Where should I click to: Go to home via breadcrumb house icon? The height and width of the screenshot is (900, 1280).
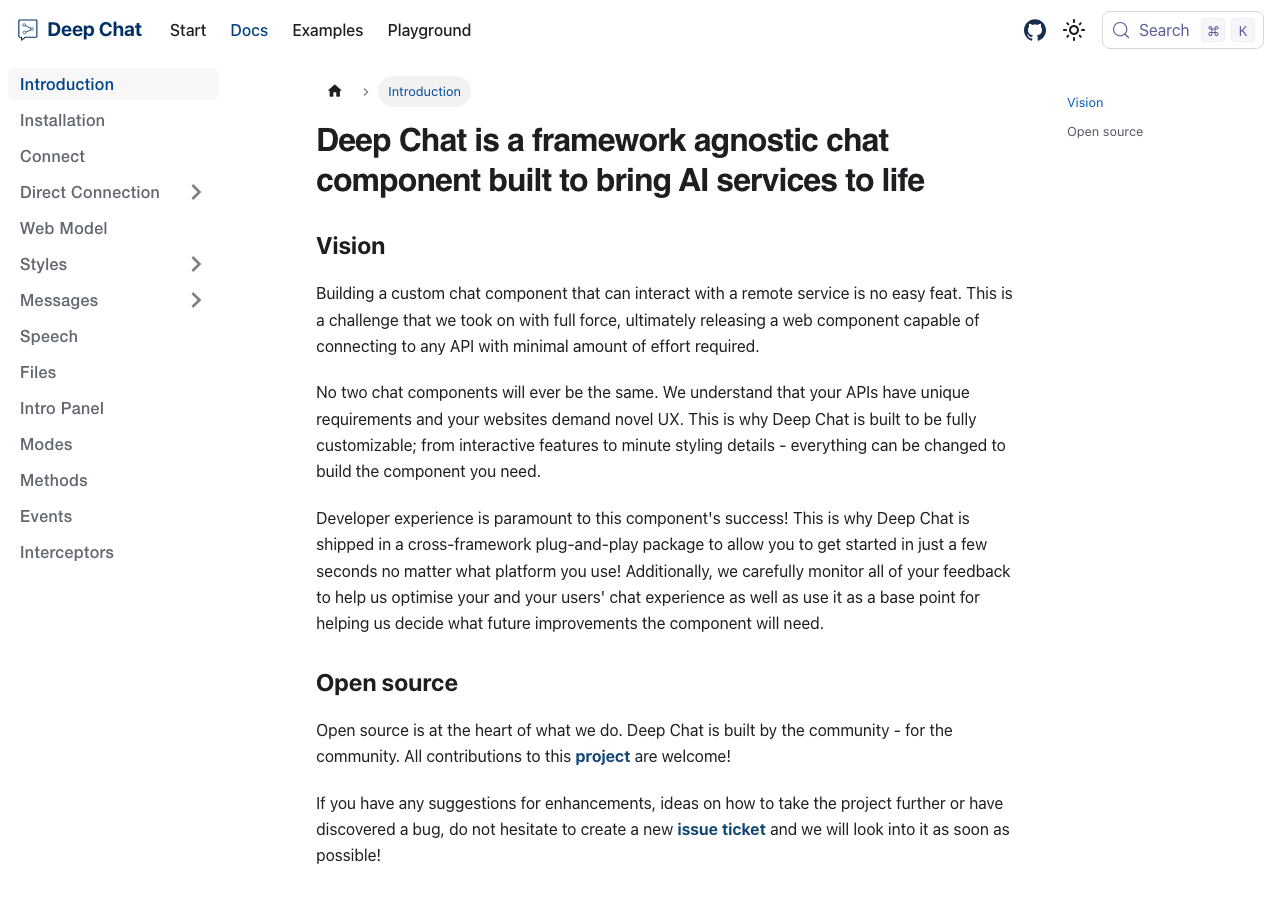tap(335, 91)
